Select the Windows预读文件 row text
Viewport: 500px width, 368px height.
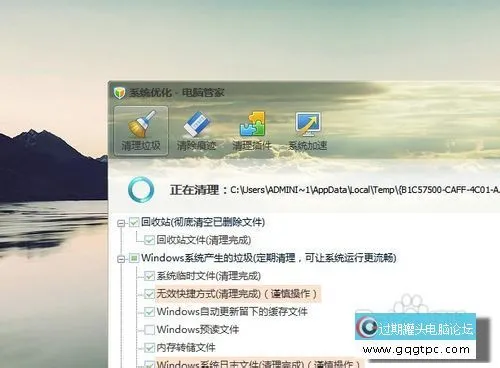tap(198, 330)
